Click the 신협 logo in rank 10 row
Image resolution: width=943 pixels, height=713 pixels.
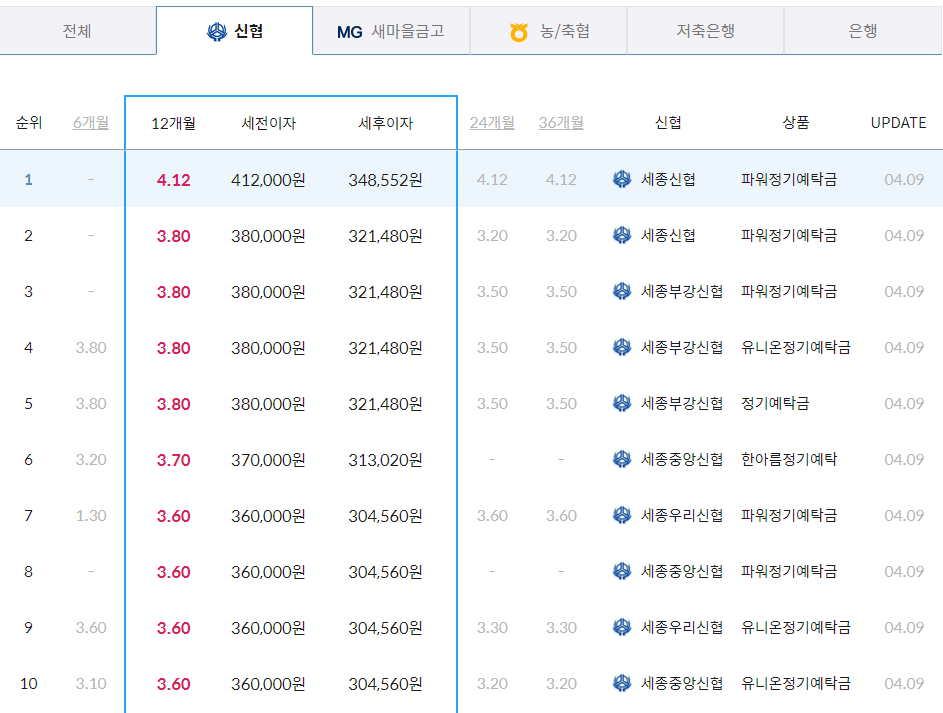click(622, 683)
